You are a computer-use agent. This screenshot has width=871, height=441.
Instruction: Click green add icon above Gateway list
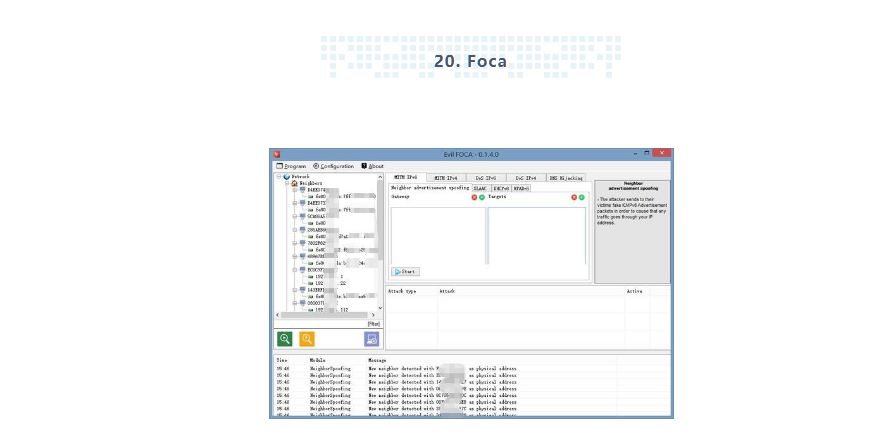[482, 197]
